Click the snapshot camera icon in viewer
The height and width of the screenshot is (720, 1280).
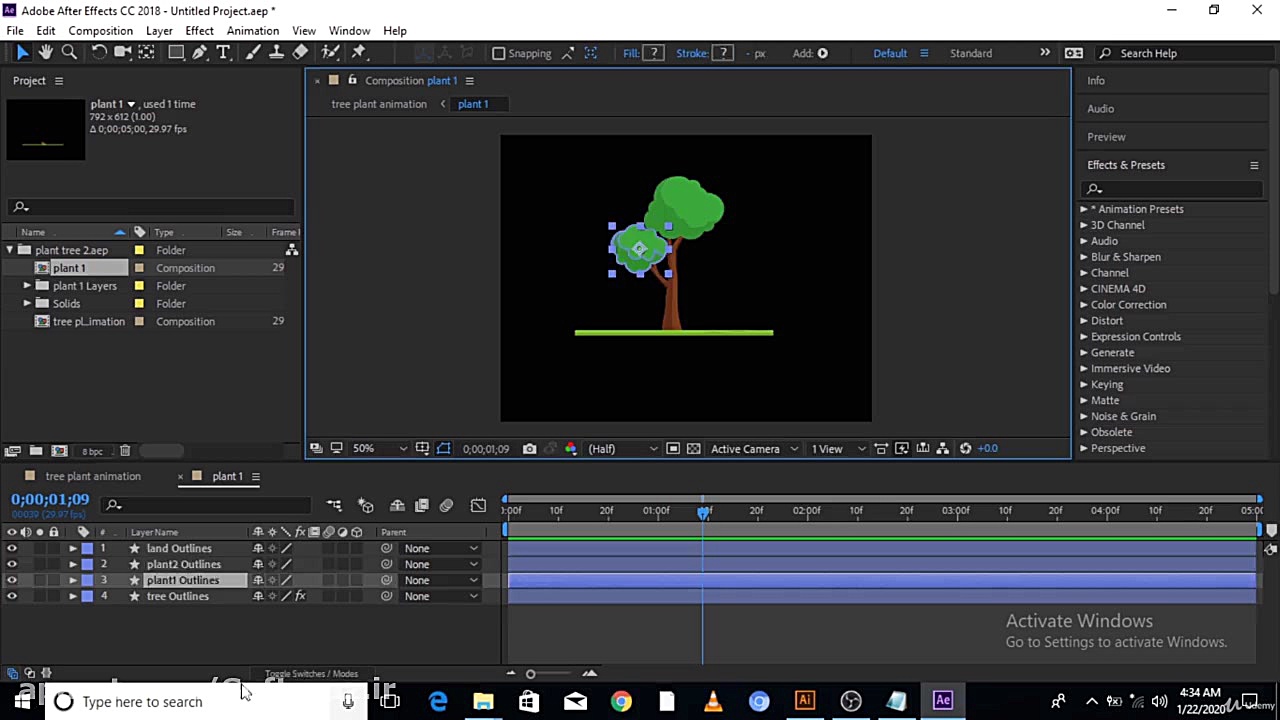click(529, 449)
